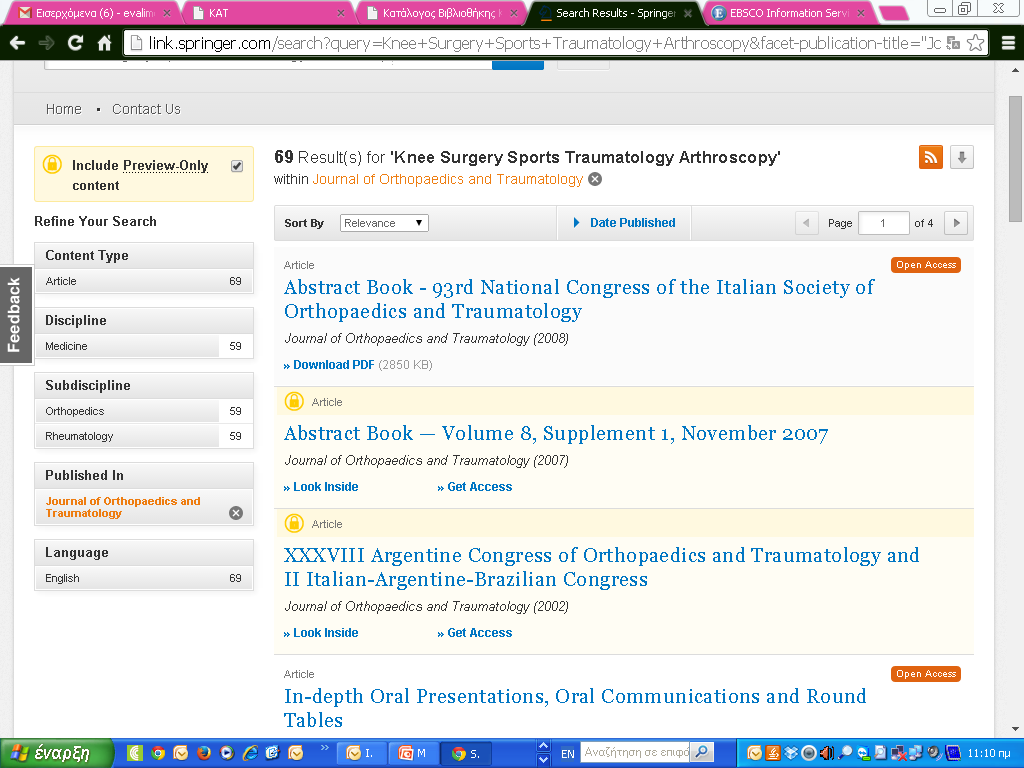
Task: Filter by Rheumatology subdiscipline
Action: click(144, 436)
